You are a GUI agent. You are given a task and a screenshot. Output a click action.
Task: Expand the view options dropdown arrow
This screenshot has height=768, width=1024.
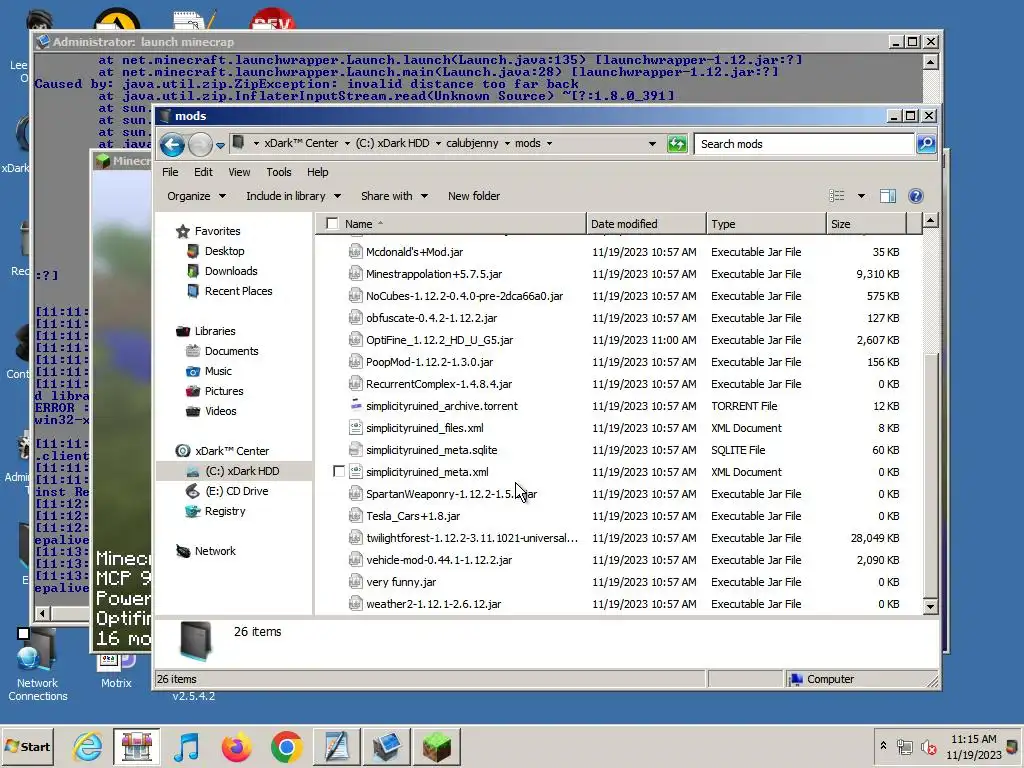(861, 196)
